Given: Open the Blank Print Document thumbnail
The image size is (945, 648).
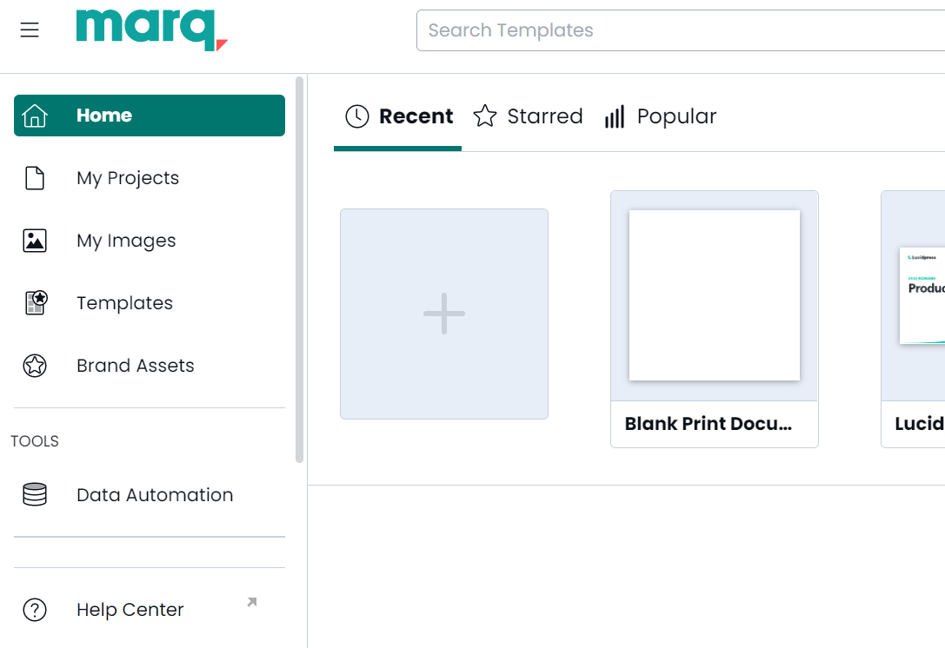Looking at the screenshot, I should pyautogui.click(x=714, y=296).
